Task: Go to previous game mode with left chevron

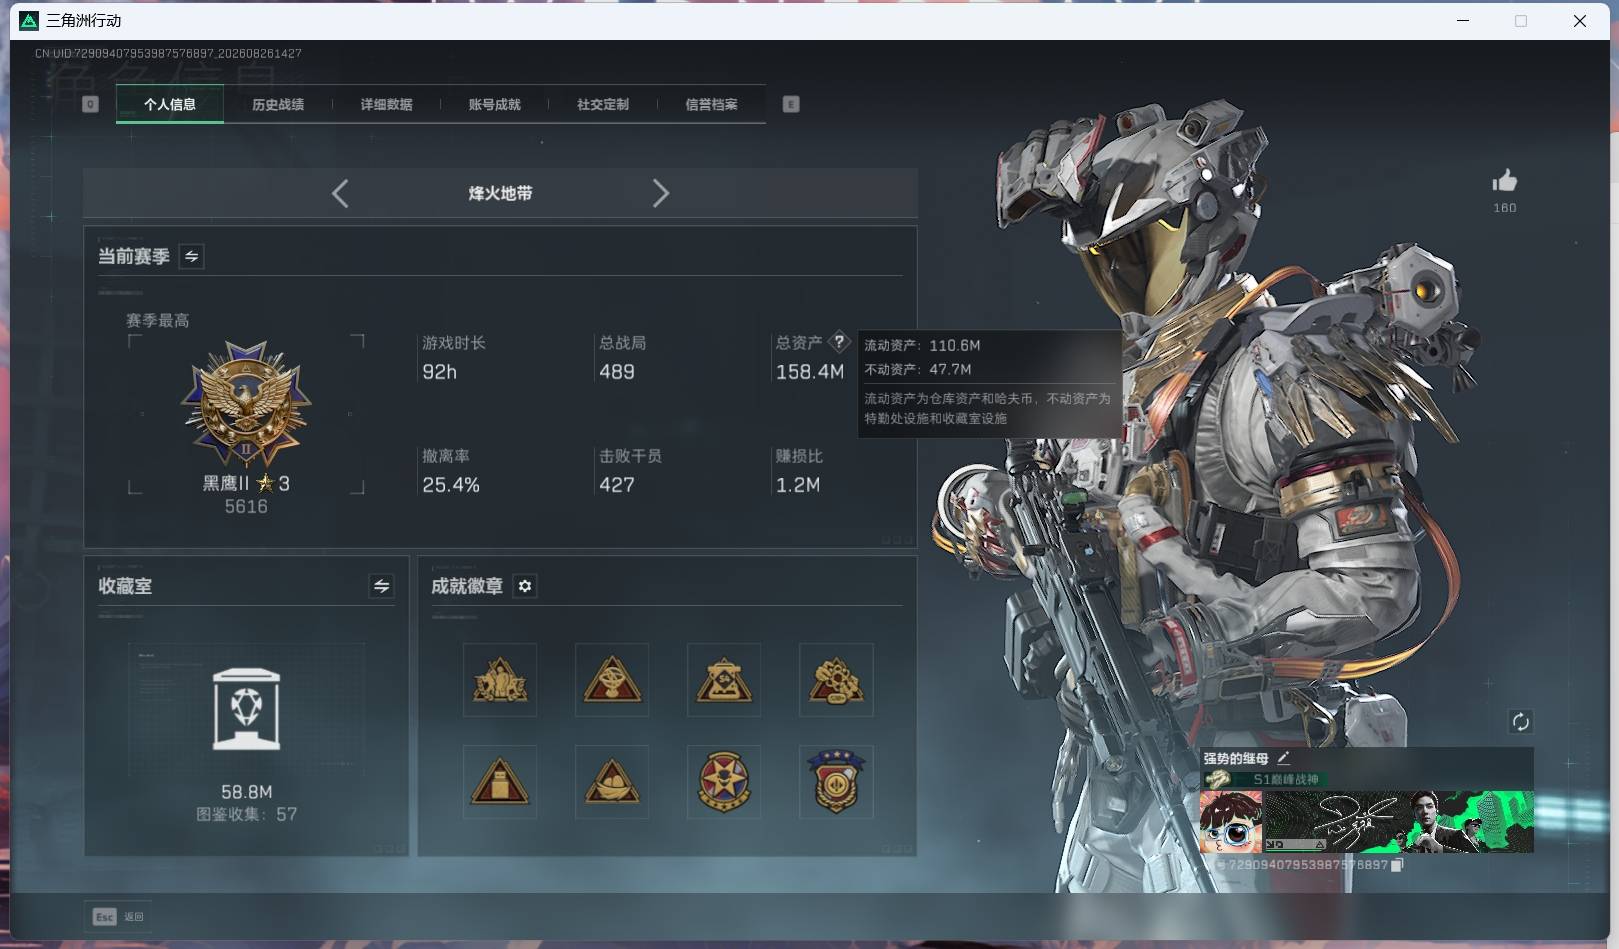Action: click(x=340, y=193)
